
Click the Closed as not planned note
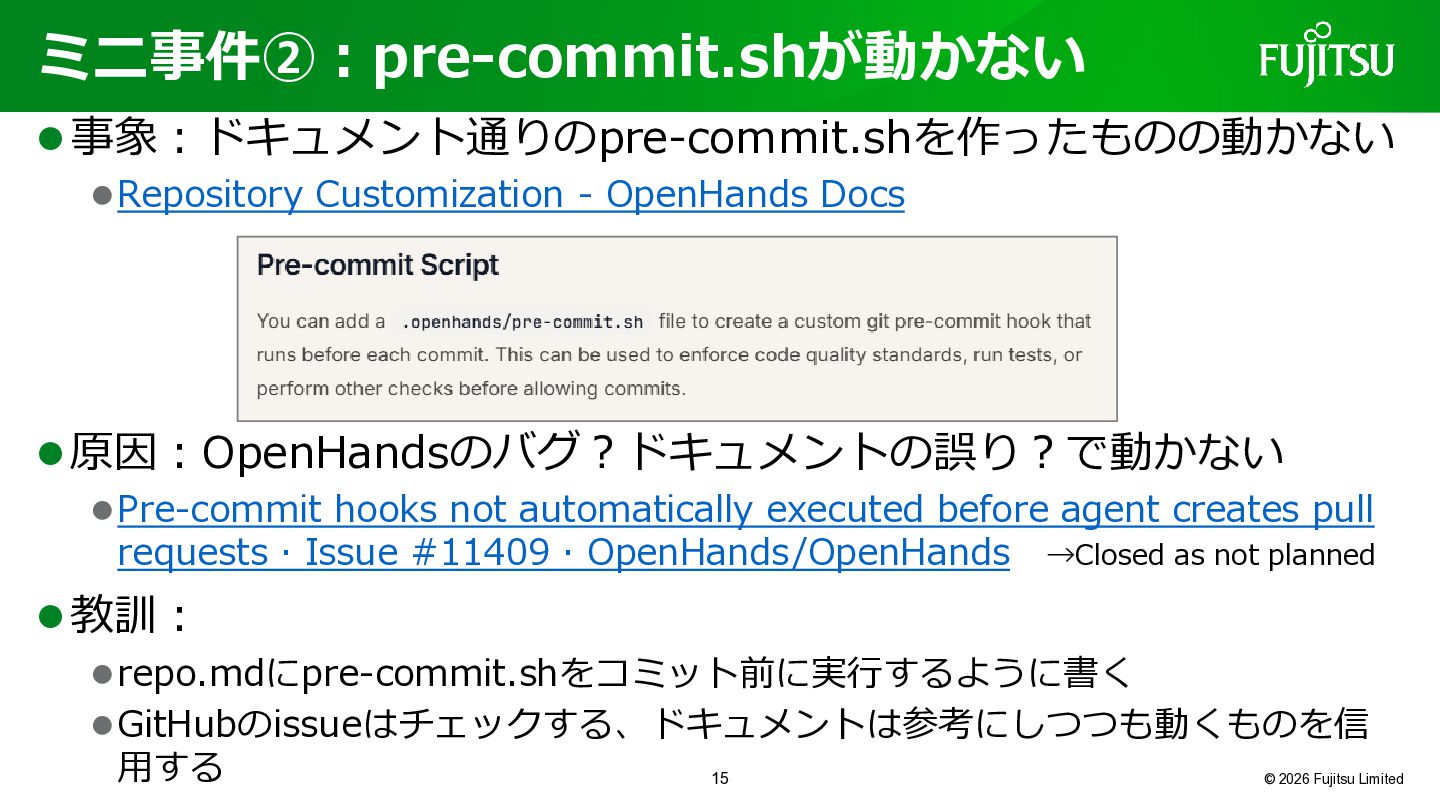(x=1210, y=555)
